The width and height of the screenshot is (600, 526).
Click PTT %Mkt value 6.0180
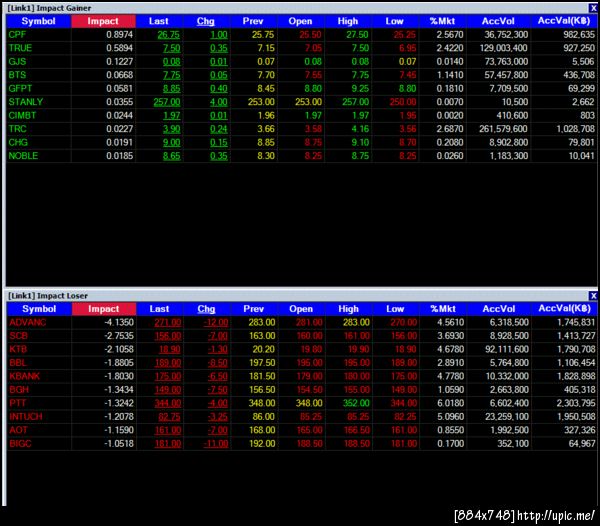(x=450, y=403)
